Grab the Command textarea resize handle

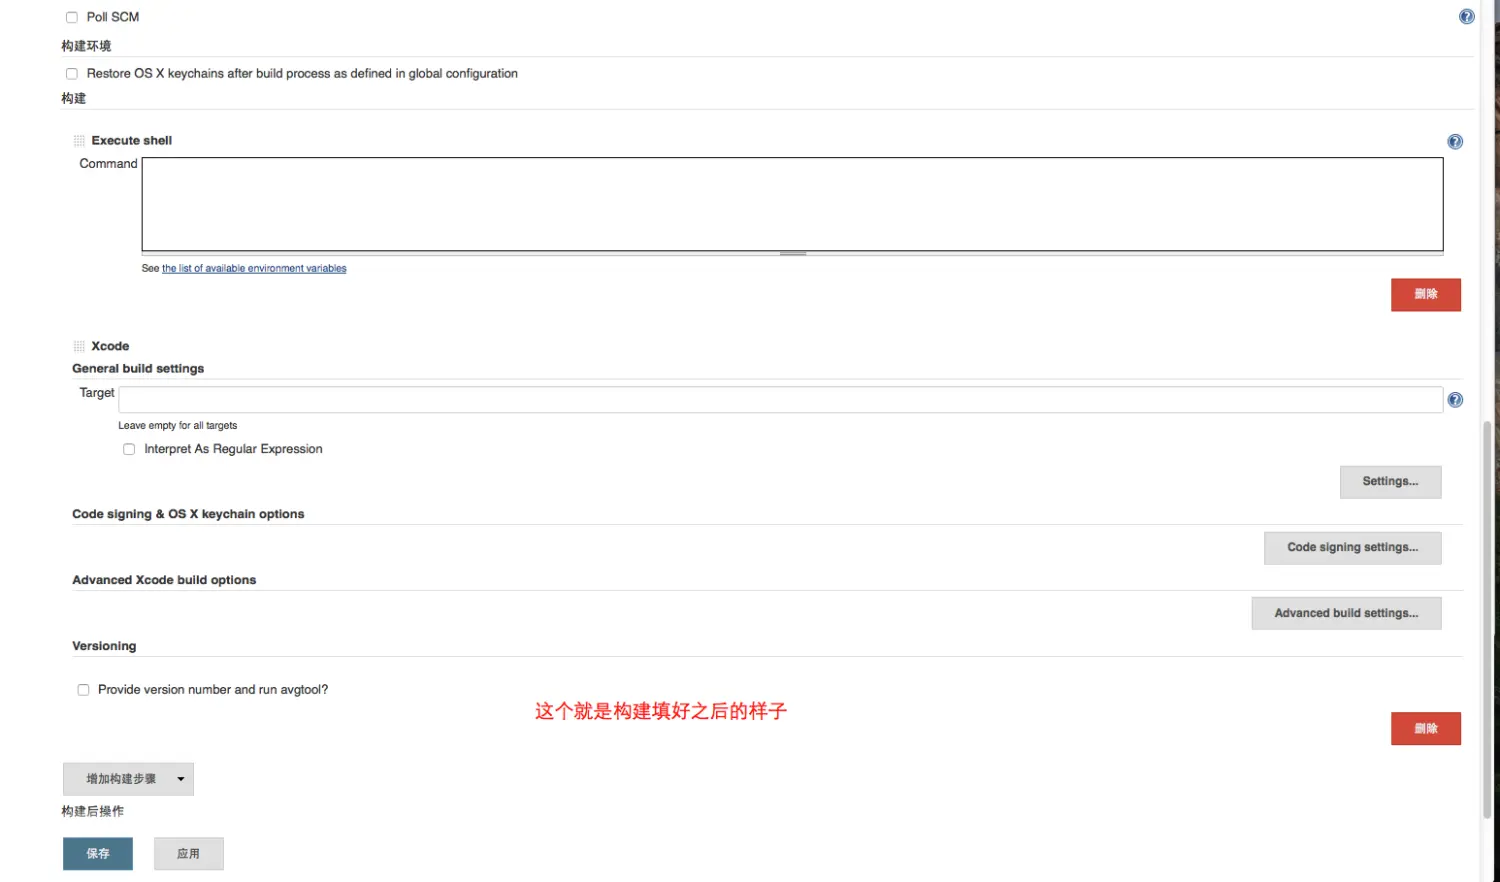coord(793,254)
